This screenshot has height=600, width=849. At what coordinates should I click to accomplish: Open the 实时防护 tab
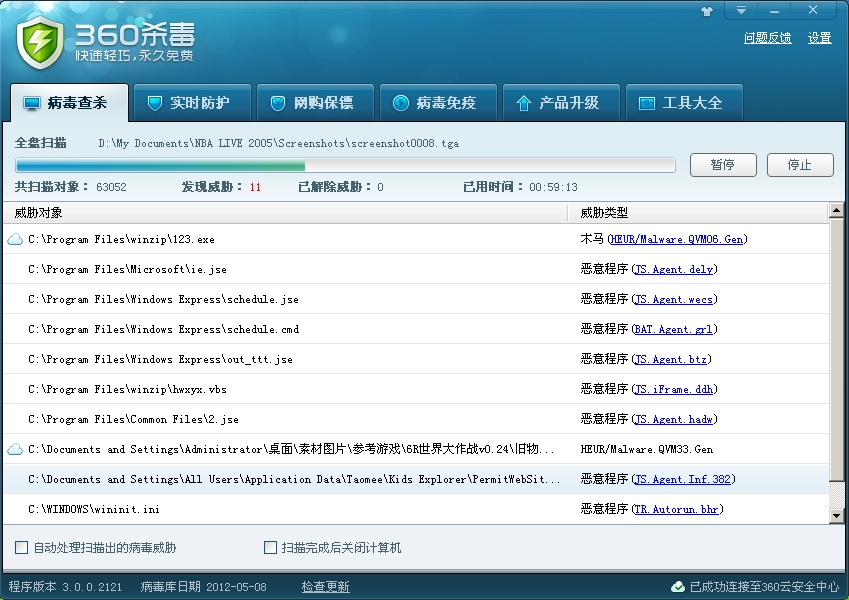pyautogui.click(x=192, y=103)
